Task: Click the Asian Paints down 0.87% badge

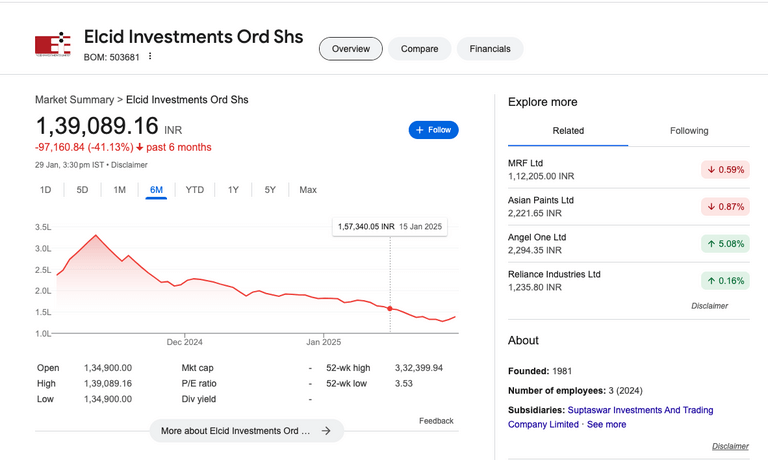Action: coord(726,206)
